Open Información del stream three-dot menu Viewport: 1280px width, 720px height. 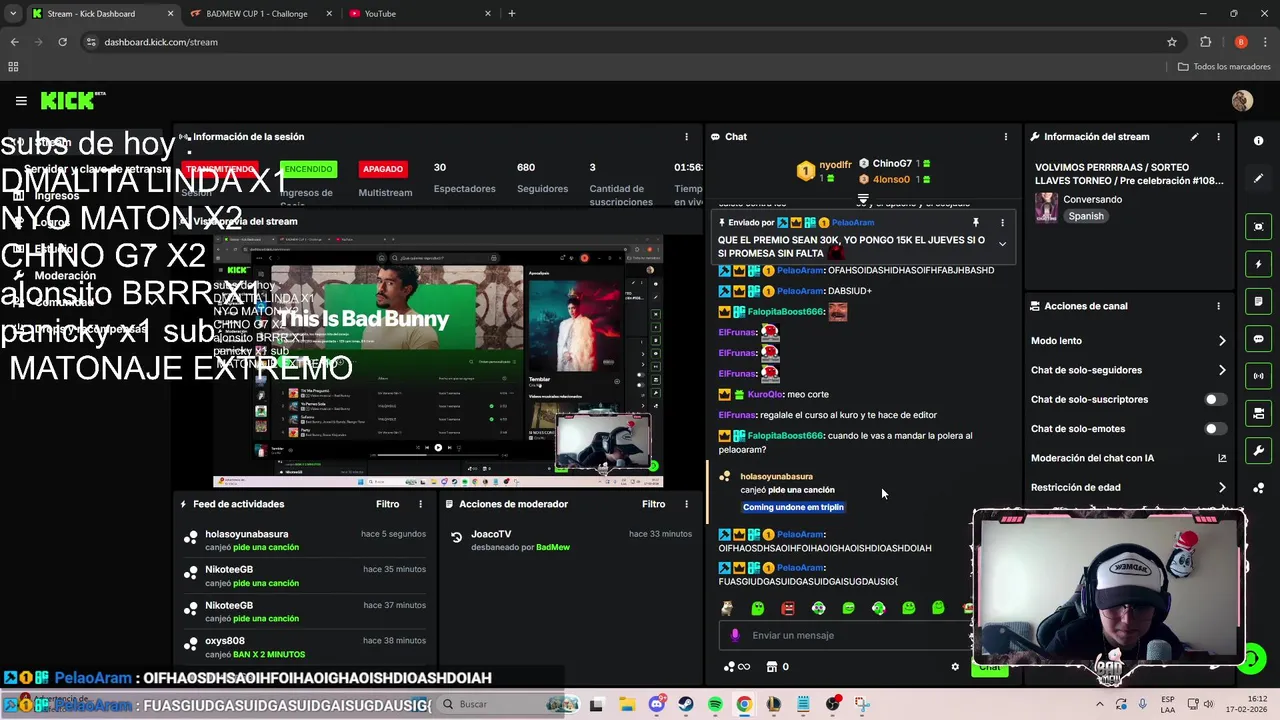point(1218,137)
